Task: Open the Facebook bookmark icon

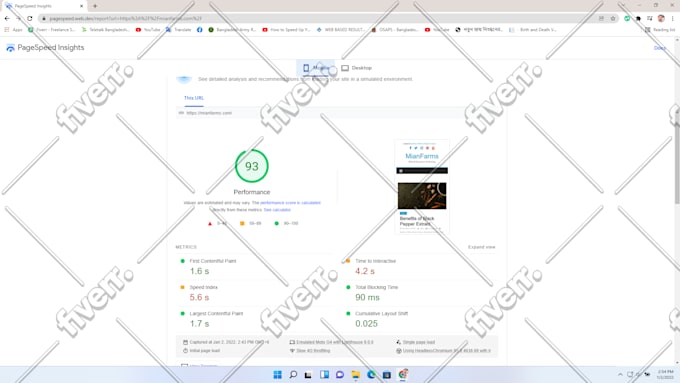Action: 199,30
